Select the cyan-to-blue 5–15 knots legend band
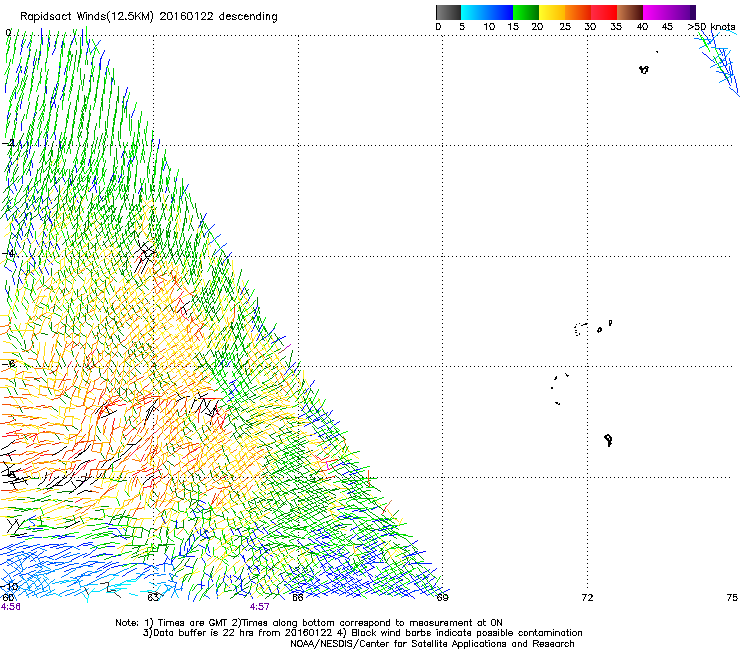This screenshot has height=650, width=740. (x=487, y=12)
